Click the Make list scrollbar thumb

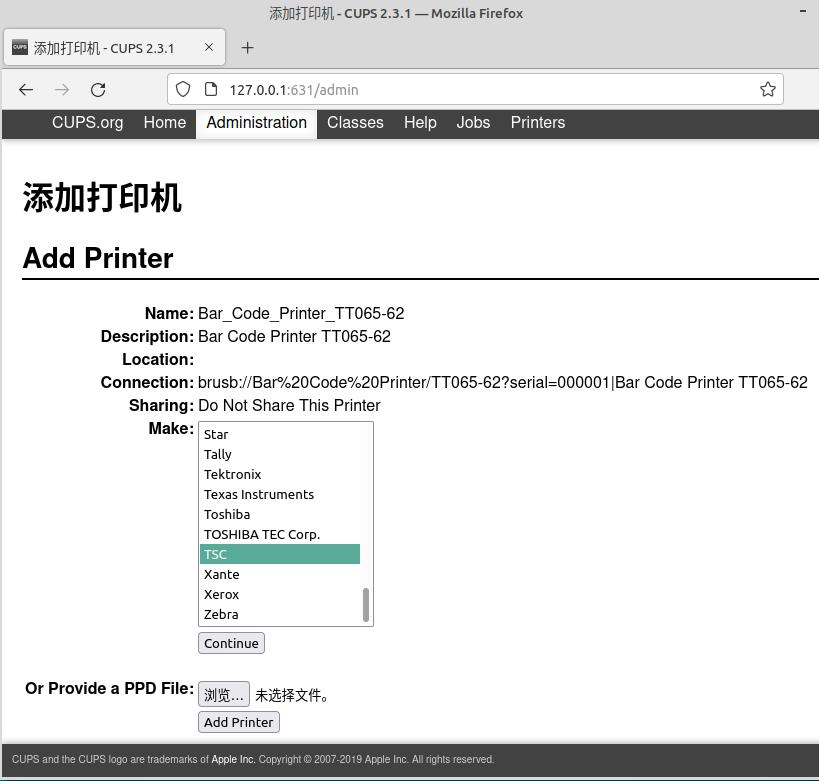[x=366, y=605]
